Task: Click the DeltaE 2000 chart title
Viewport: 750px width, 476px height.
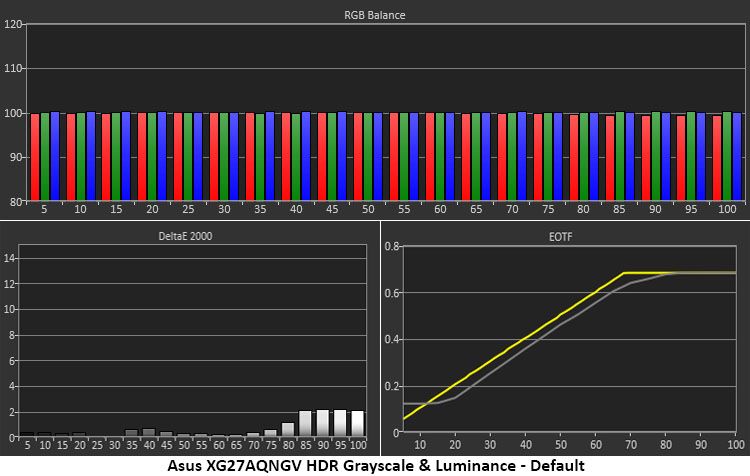Action: click(x=185, y=236)
